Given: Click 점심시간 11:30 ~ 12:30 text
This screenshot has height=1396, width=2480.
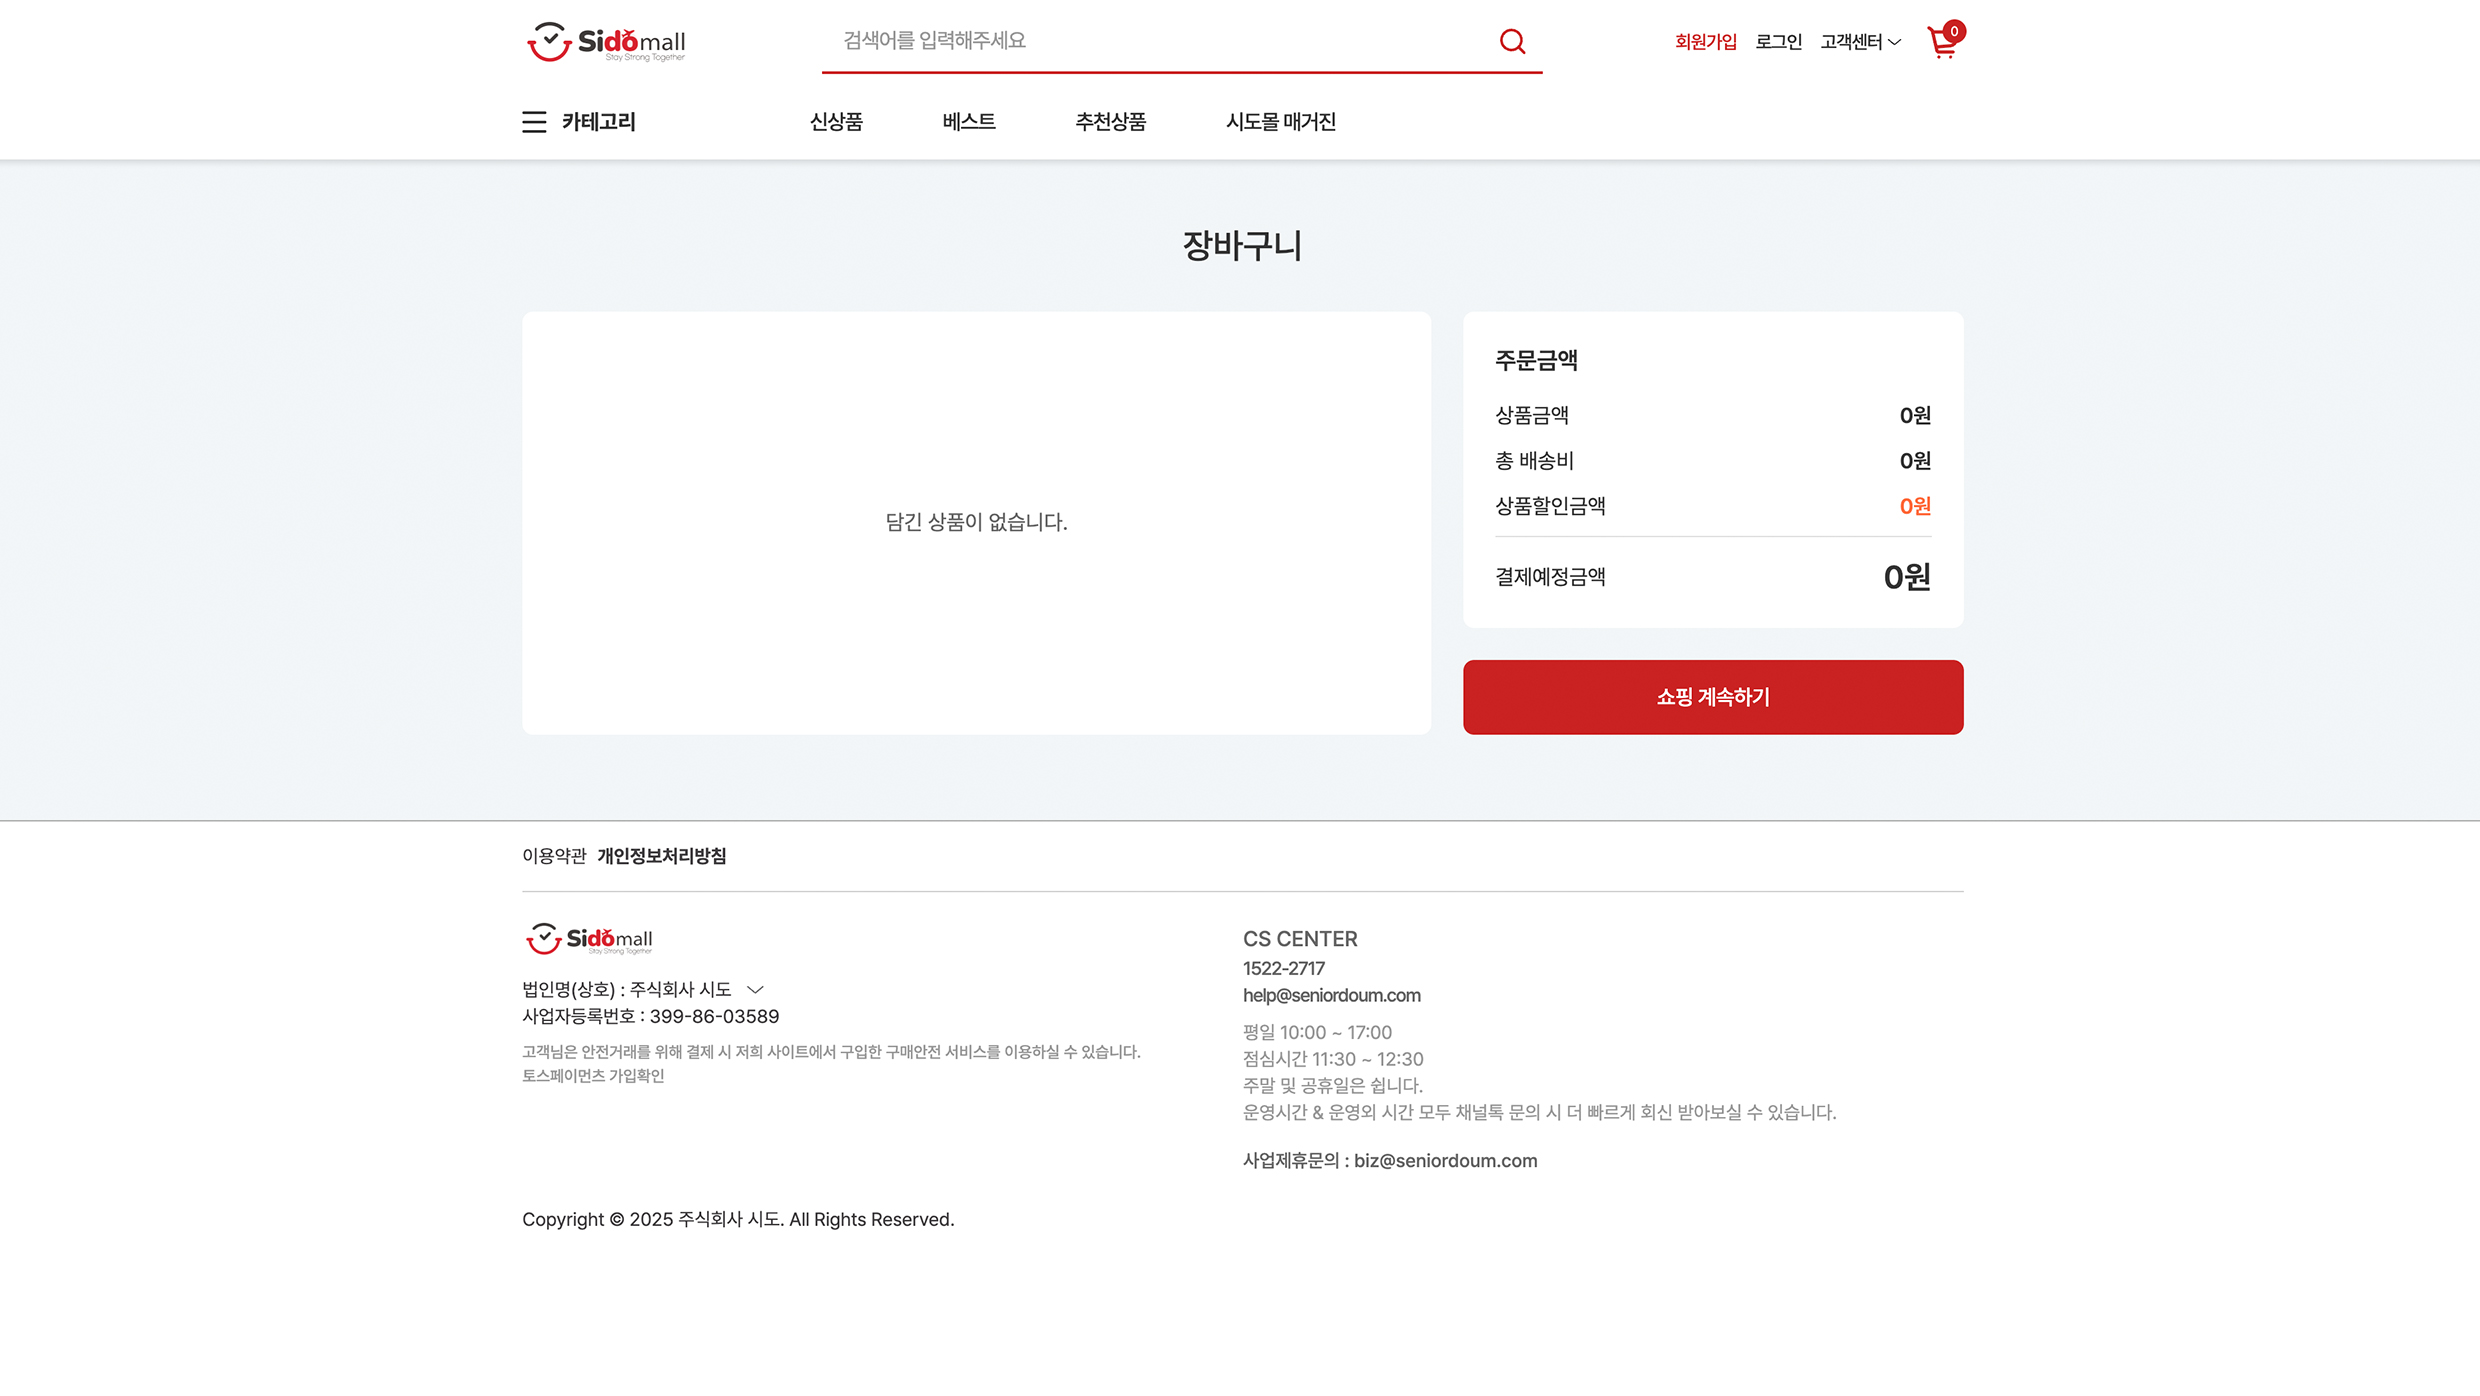Looking at the screenshot, I should [x=1333, y=1059].
